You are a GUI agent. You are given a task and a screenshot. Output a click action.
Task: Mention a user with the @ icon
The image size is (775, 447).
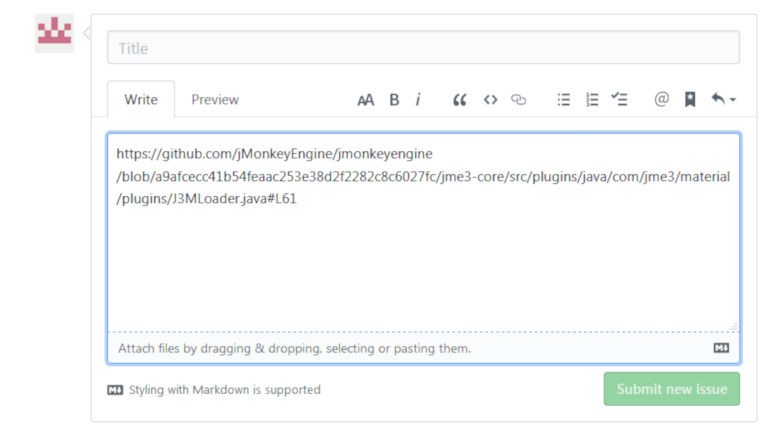[661, 100]
